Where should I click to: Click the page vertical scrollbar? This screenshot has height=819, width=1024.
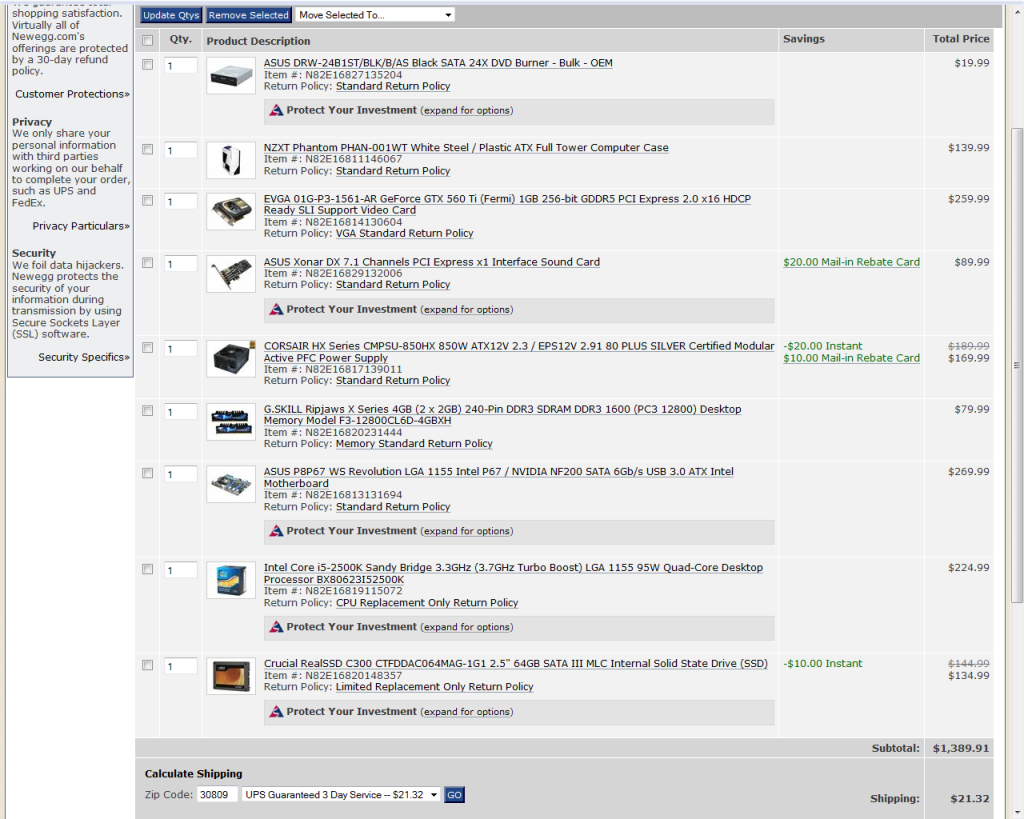[x=1017, y=366]
